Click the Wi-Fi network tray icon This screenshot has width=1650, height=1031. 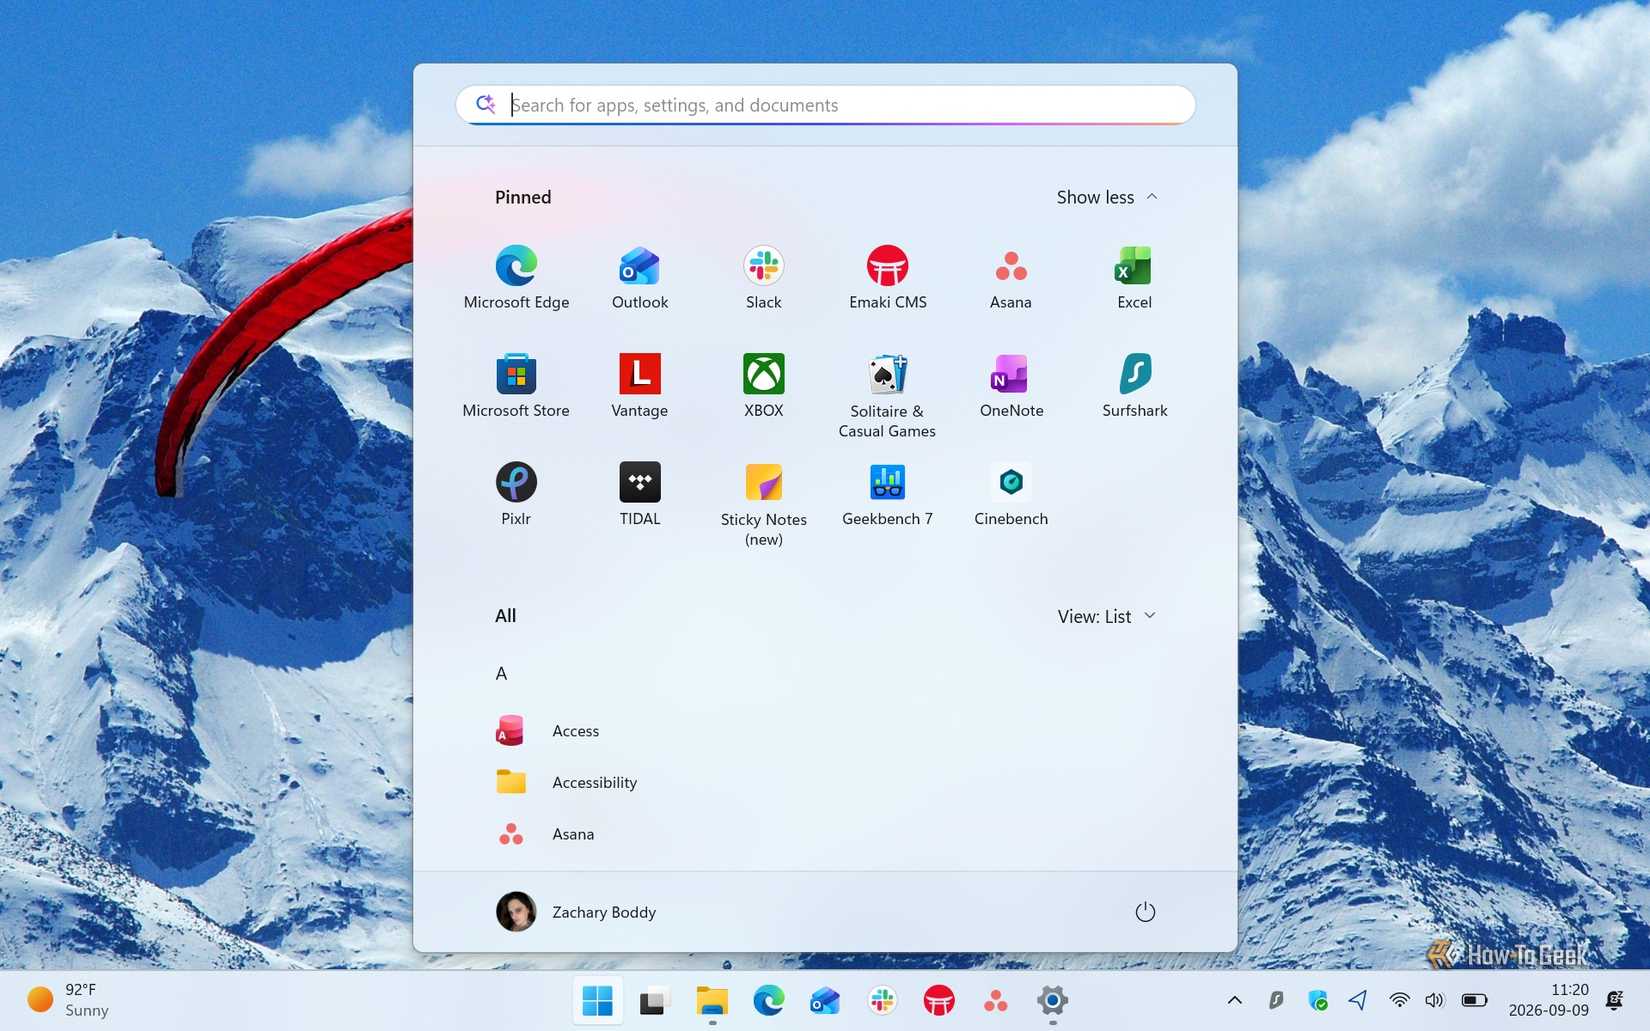[1399, 1000]
